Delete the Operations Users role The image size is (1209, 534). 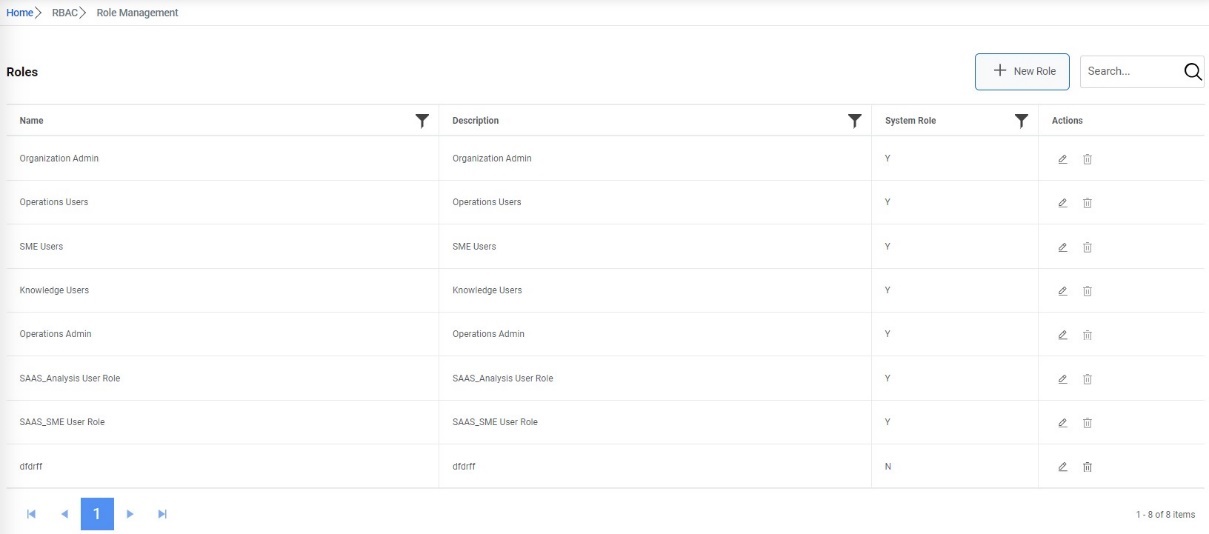pos(1087,203)
